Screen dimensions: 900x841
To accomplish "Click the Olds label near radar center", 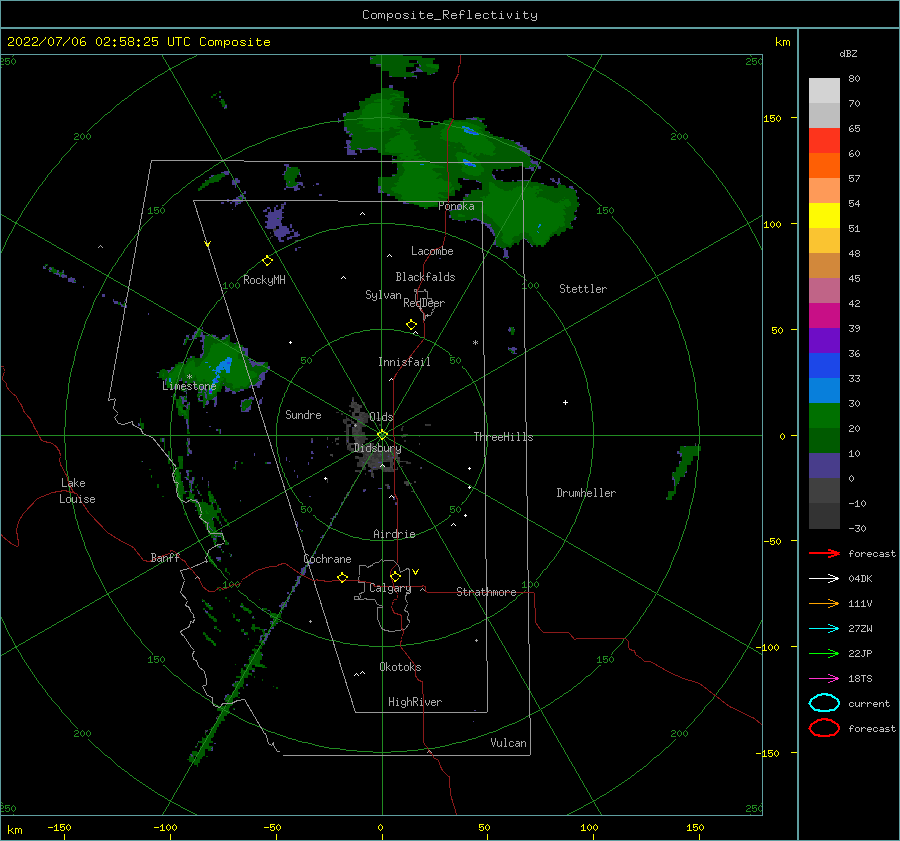I will coord(381,417).
